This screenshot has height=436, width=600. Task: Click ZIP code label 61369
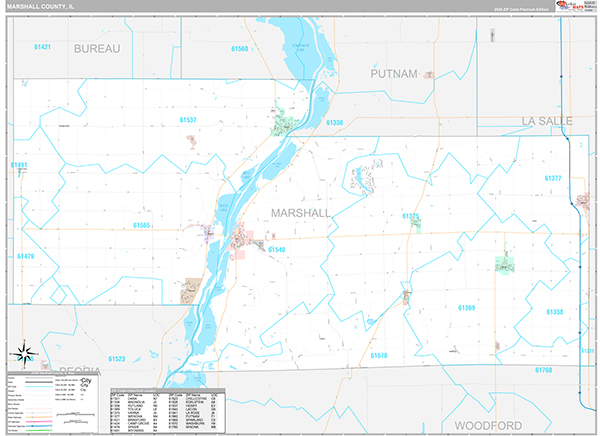[466, 308]
